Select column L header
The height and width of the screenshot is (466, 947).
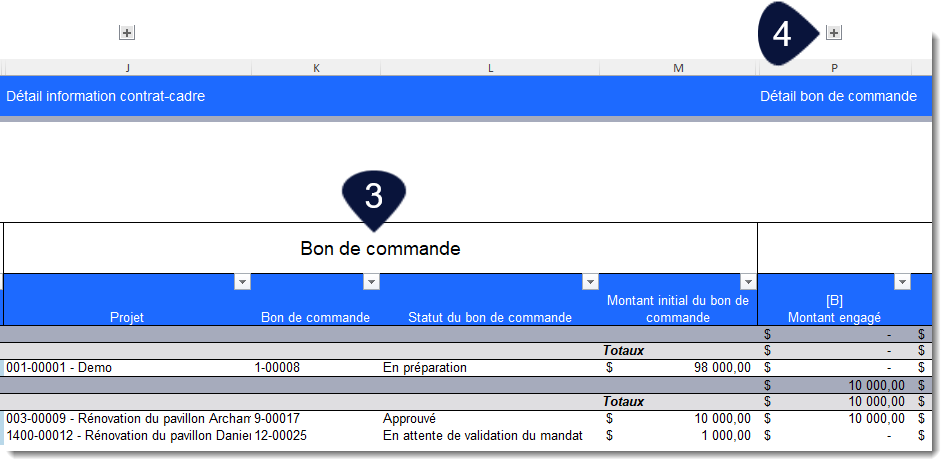point(490,68)
